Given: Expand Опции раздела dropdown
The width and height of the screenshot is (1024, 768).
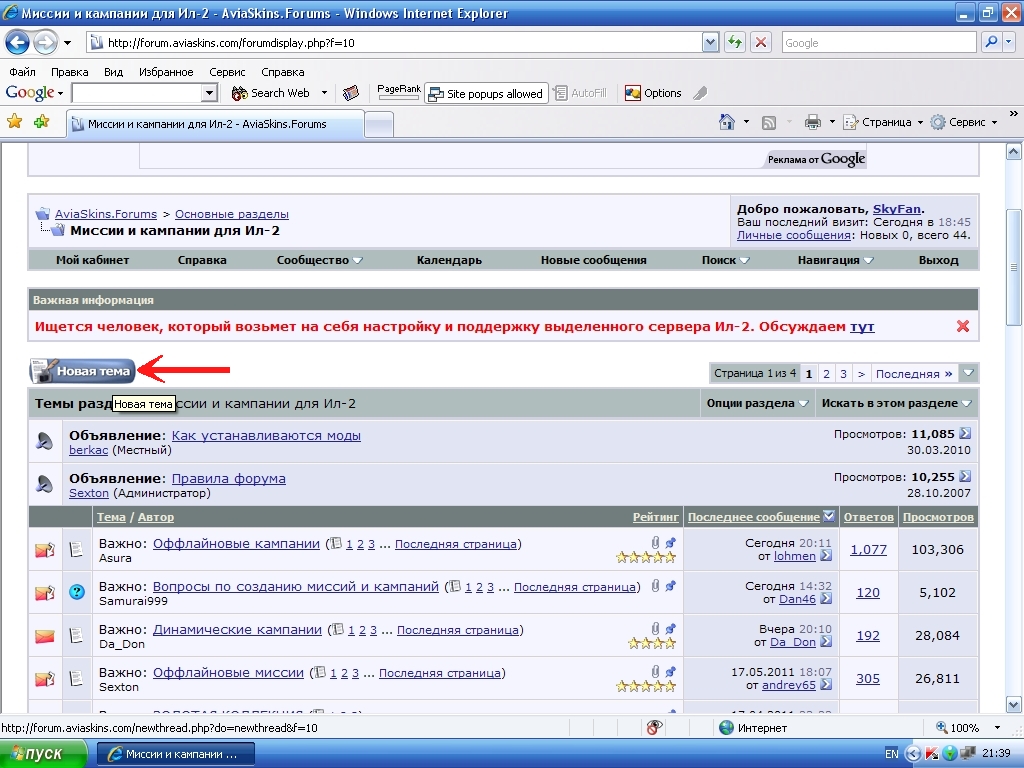Looking at the screenshot, I should 758,404.
